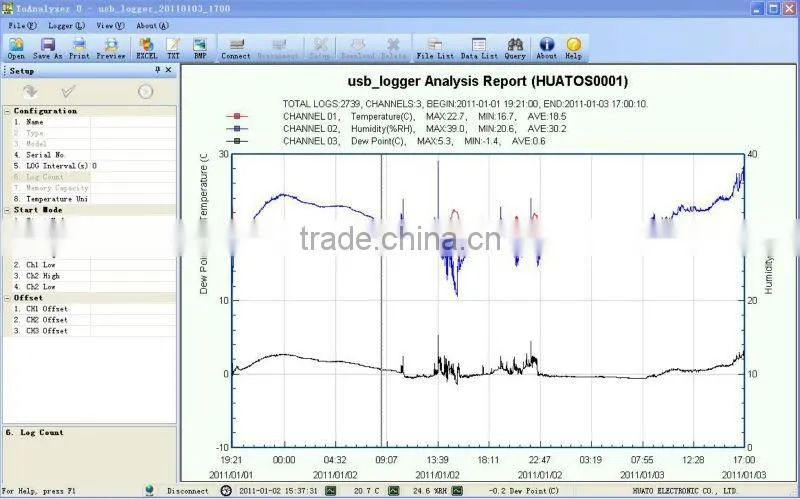This screenshot has height=499, width=800.
Task: Click the 'TOTAL LOGS:2739' summary line
Action: (x=465, y=104)
